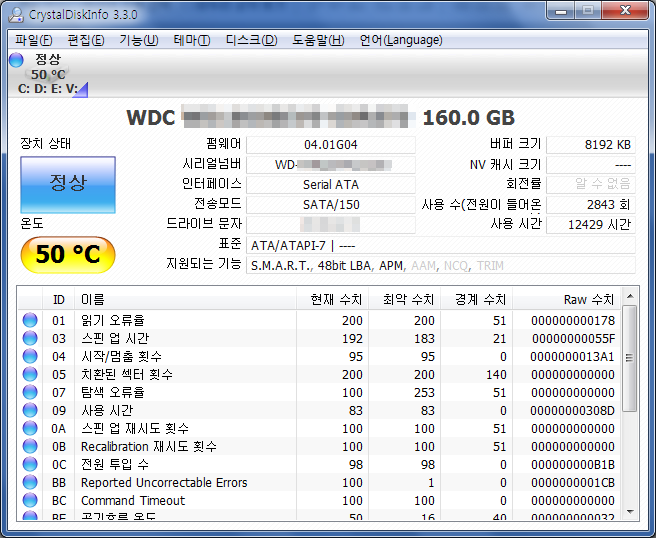Click the CrystalDiskInfo title bar app icon
Image resolution: width=656 pixels, height=538 pixels.
(16, 14)
